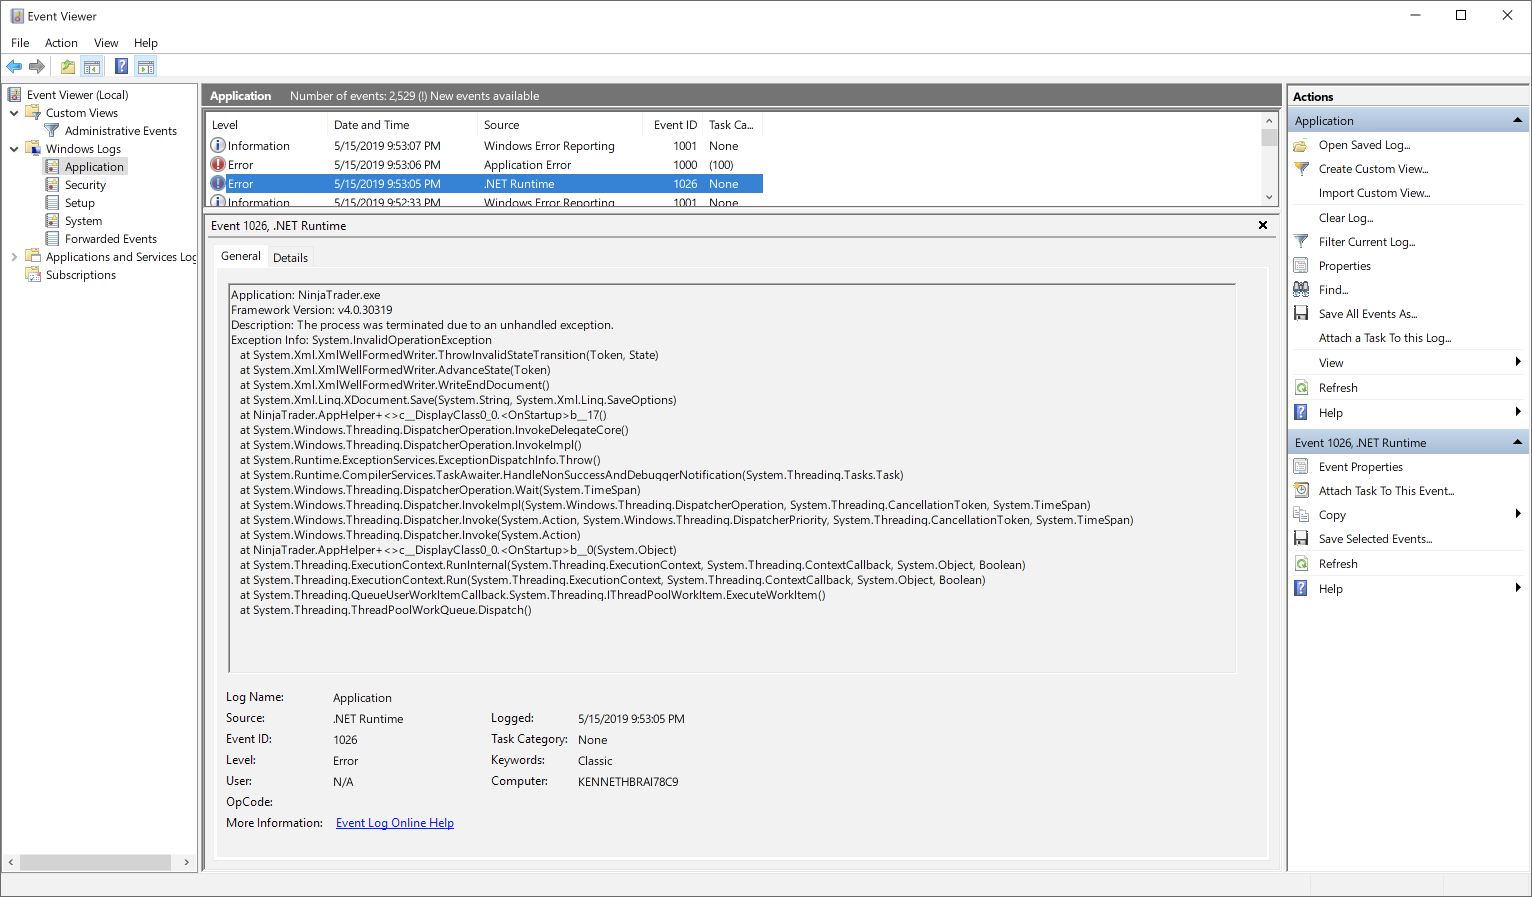Viewport: 1532px width, 897px height.
Task: Click Attach a Task To this Log
Action: 1385,338
